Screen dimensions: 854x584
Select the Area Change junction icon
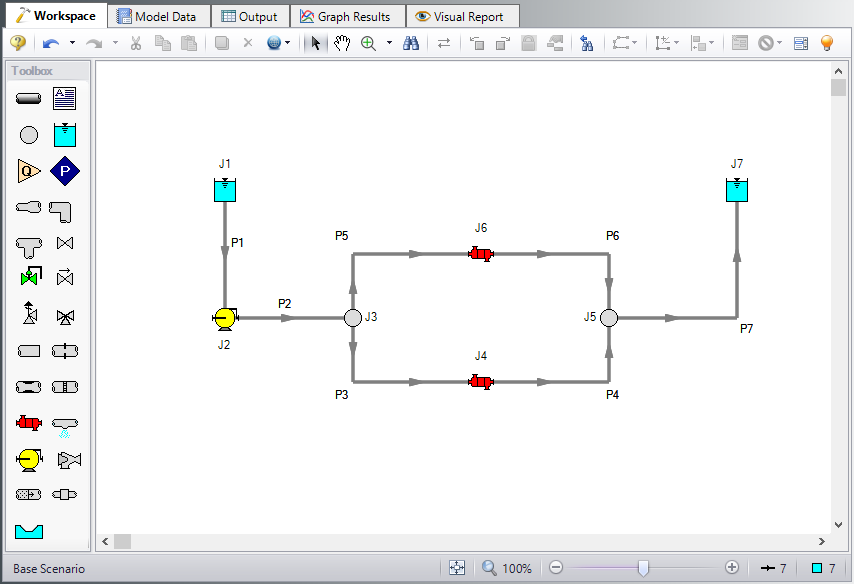[x=28, y=207]
